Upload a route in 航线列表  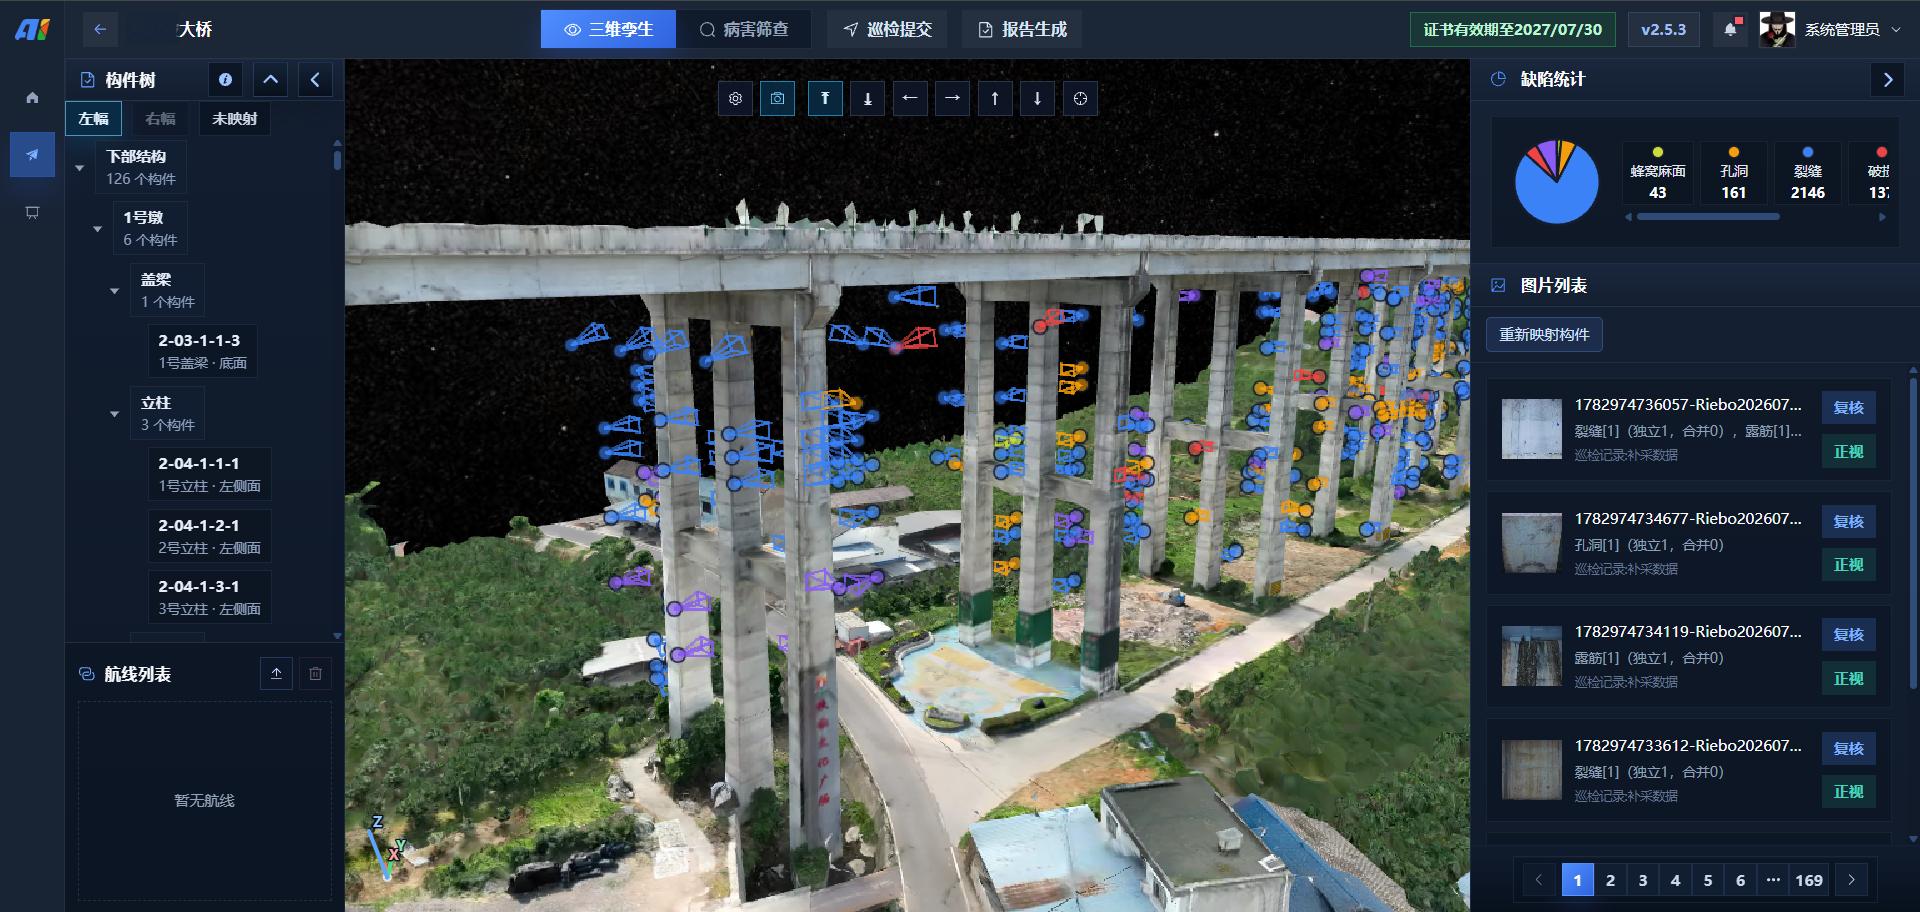(276, 674)
